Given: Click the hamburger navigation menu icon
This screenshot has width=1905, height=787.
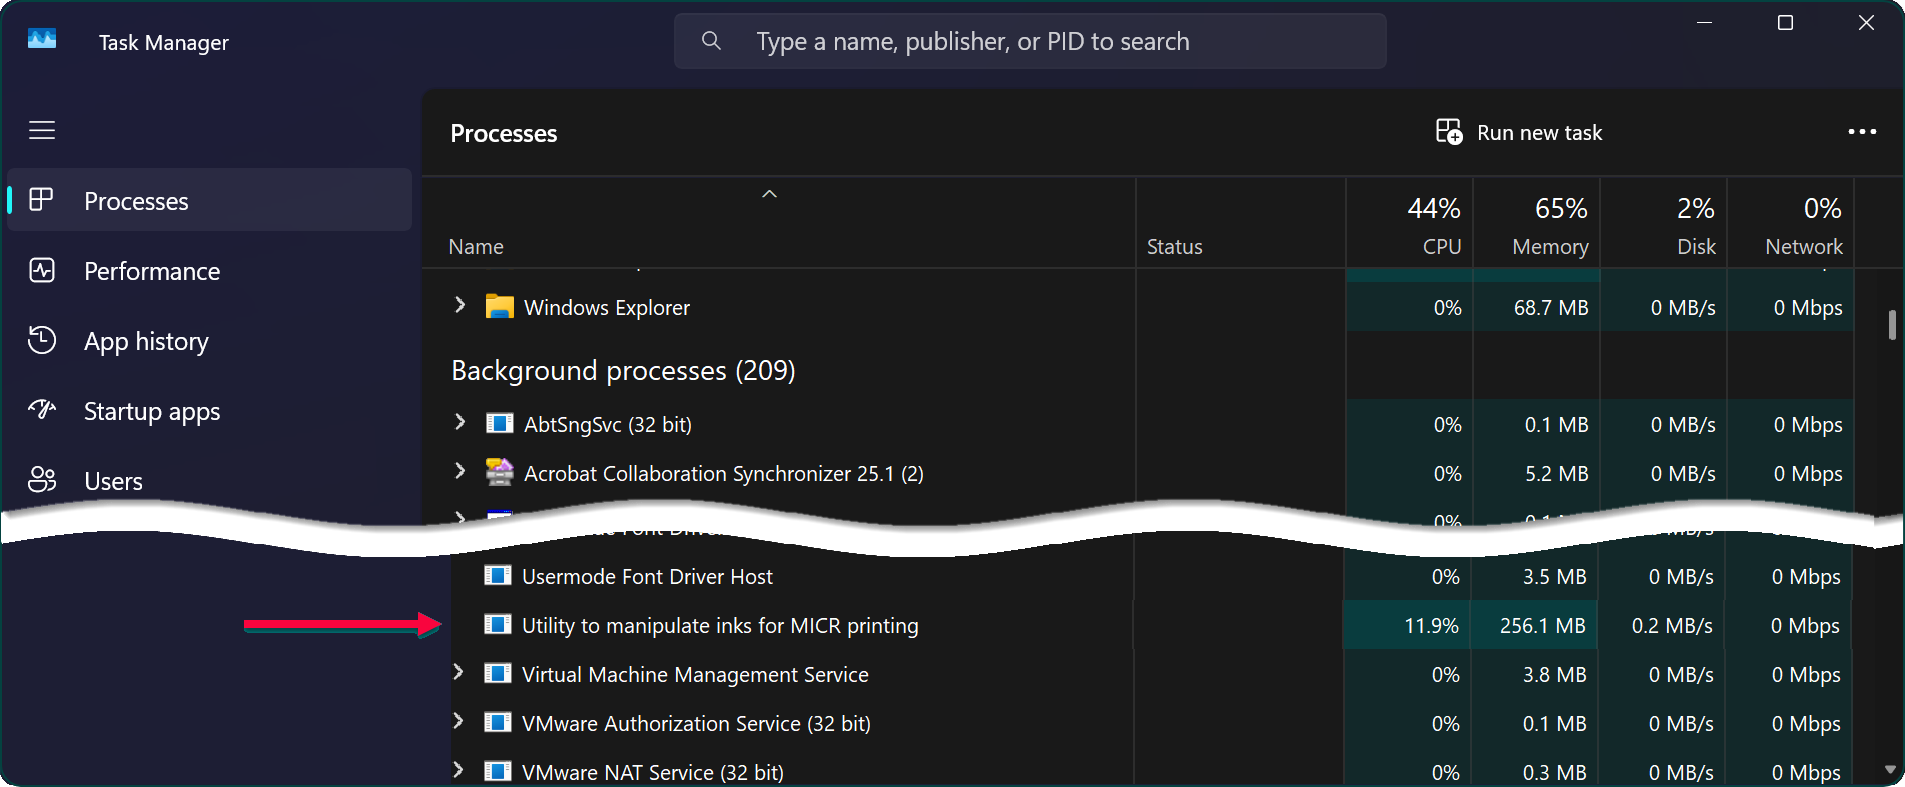Looking at the screenshot, I should [x=42, y=130].
